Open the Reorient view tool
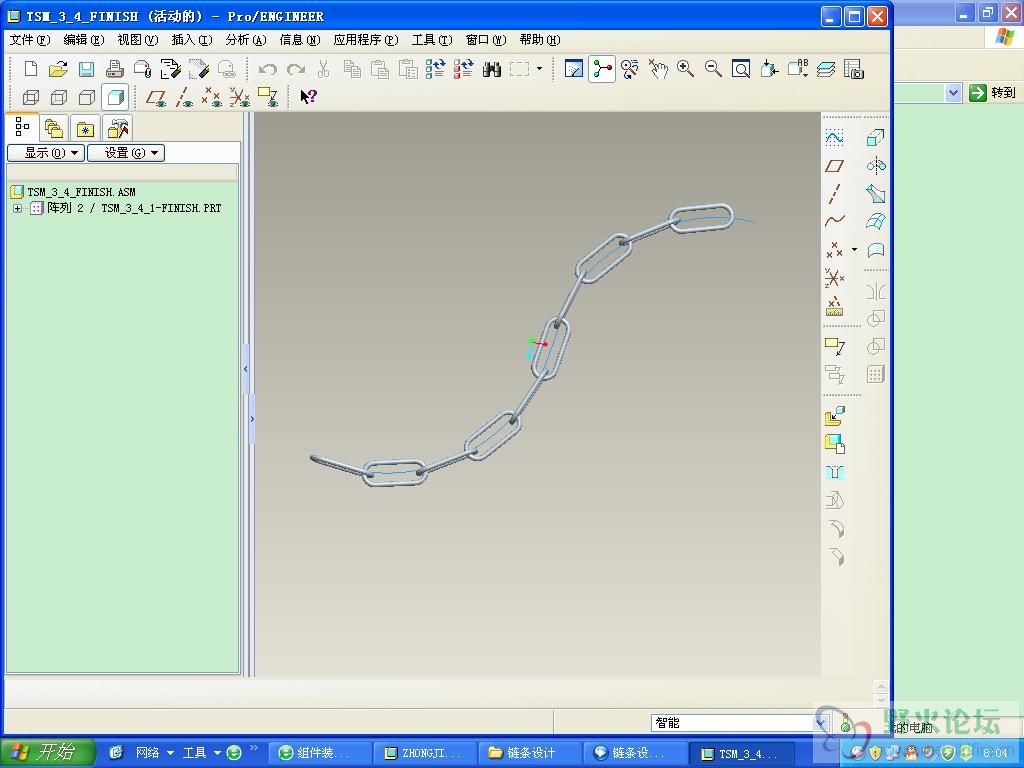 pos(769,69)
